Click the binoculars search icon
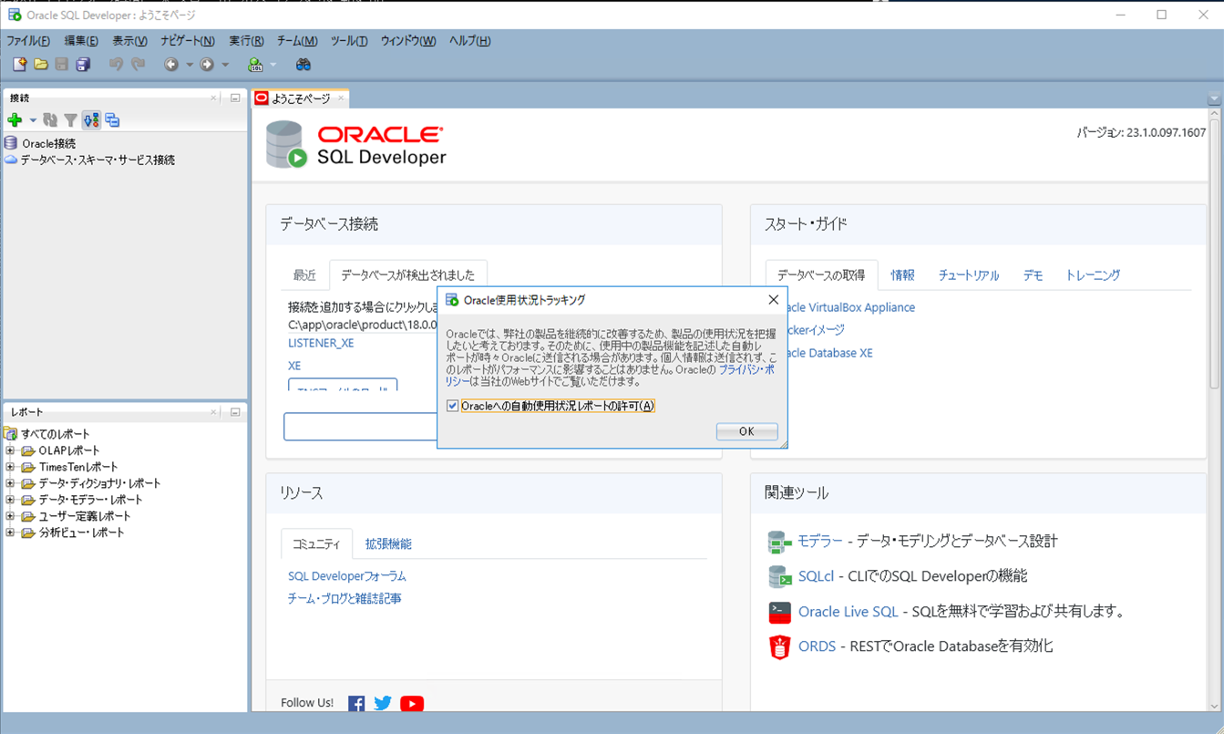 [x=302, y=64]
